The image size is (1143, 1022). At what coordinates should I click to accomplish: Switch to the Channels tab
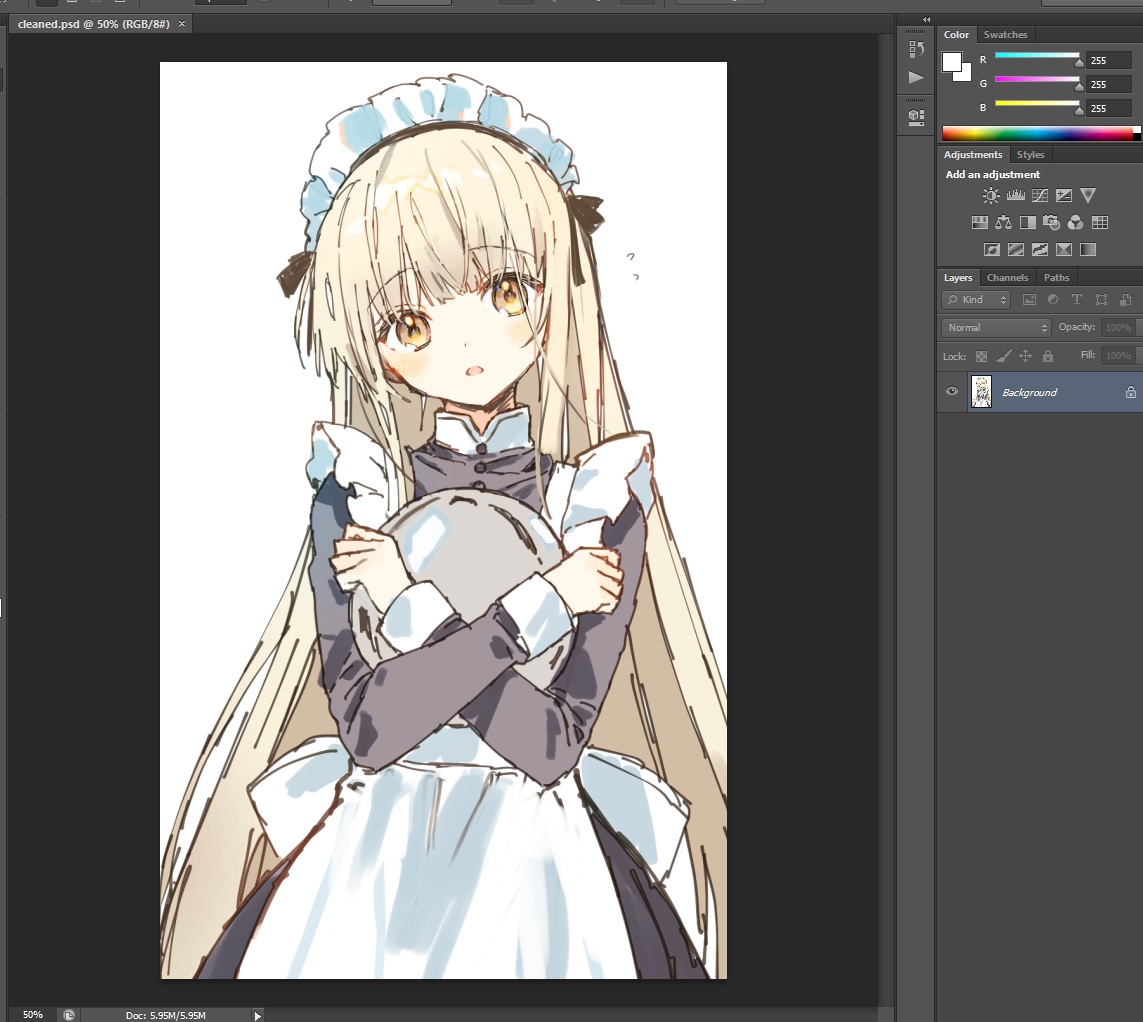pyautogui.click(x=1007, y=278)
